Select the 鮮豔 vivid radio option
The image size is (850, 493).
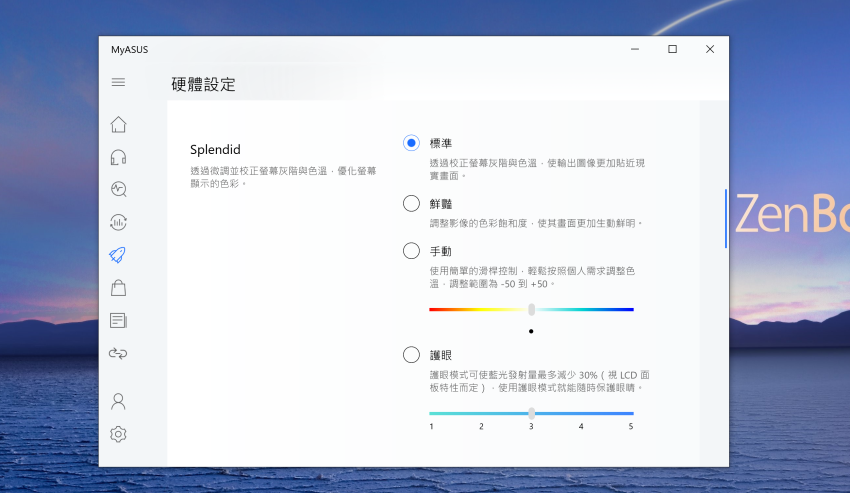pos(411,204)
